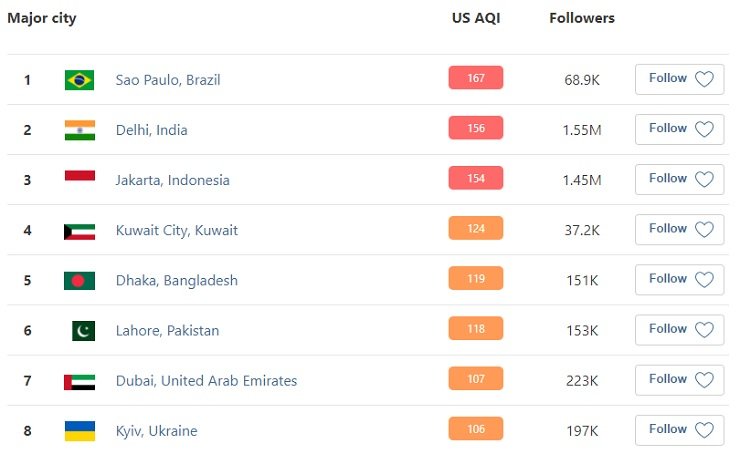The width and height of the screenshot is (740, 454).
Task: Click the Kuwait flag icon
Action: [x=79, y=230]
